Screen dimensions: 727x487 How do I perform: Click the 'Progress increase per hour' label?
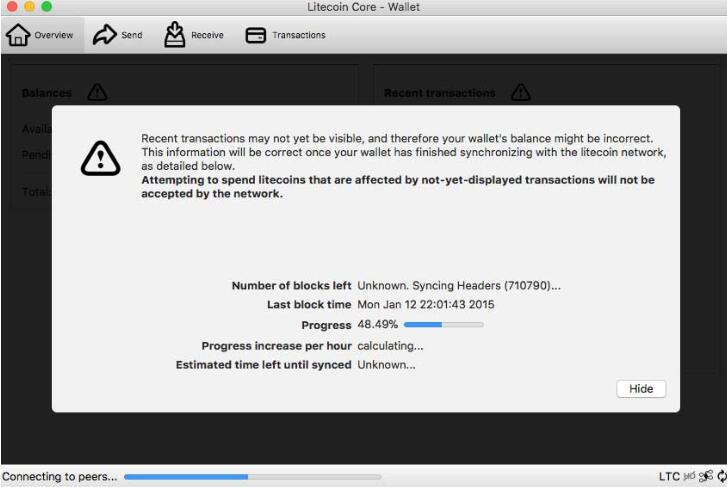pyautogui.click(x=276, y=346)
